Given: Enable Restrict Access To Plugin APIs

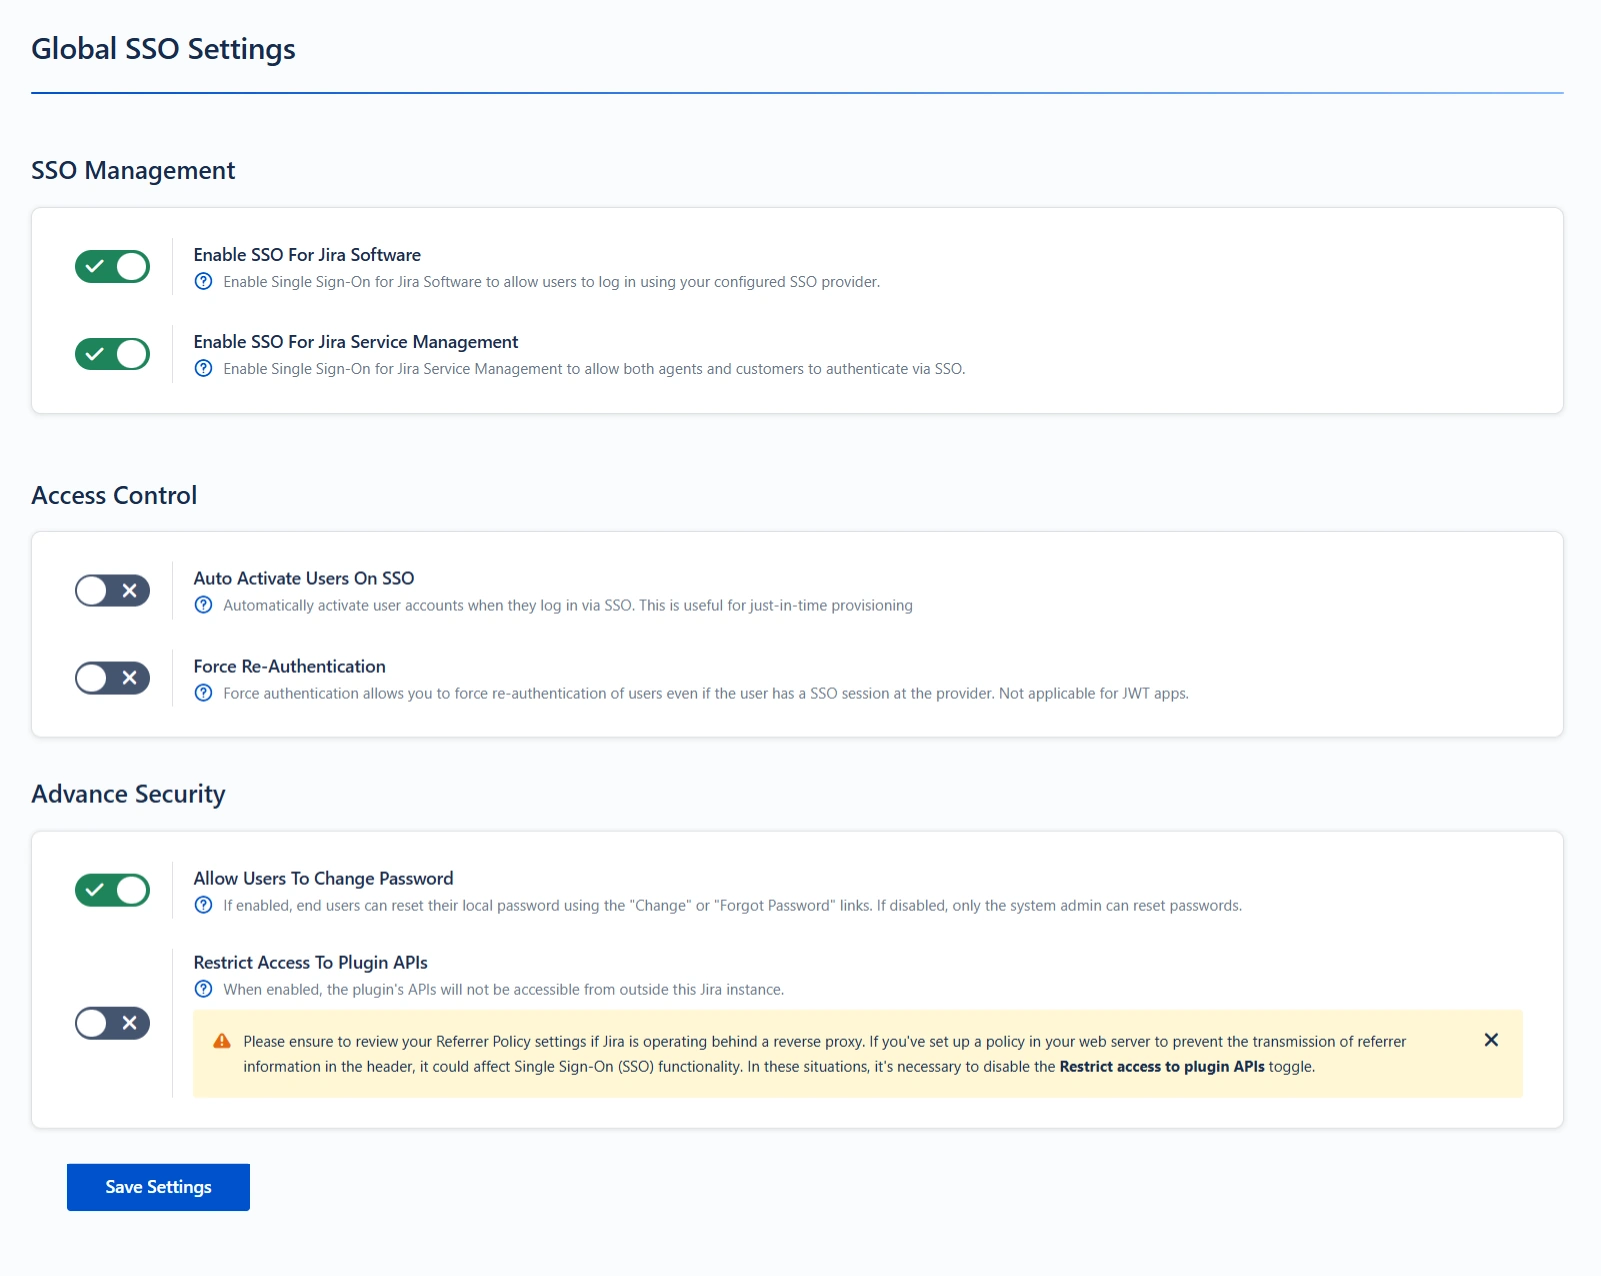Looking at the screenshot, I should pos(112,1023).
